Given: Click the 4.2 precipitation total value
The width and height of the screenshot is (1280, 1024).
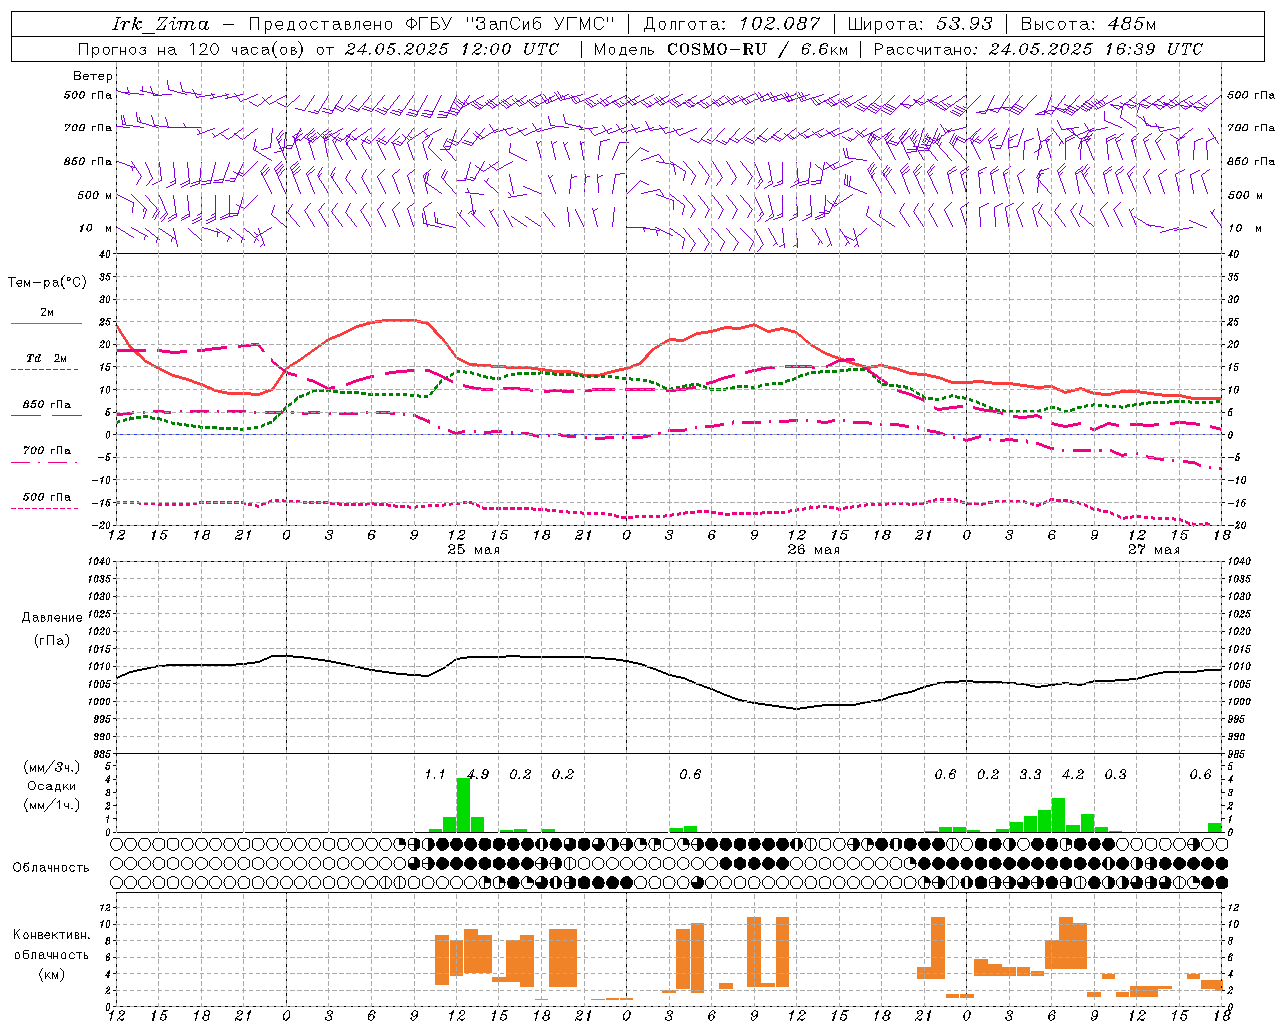Looking at the screenshot, I should [x=1073, y=775].
